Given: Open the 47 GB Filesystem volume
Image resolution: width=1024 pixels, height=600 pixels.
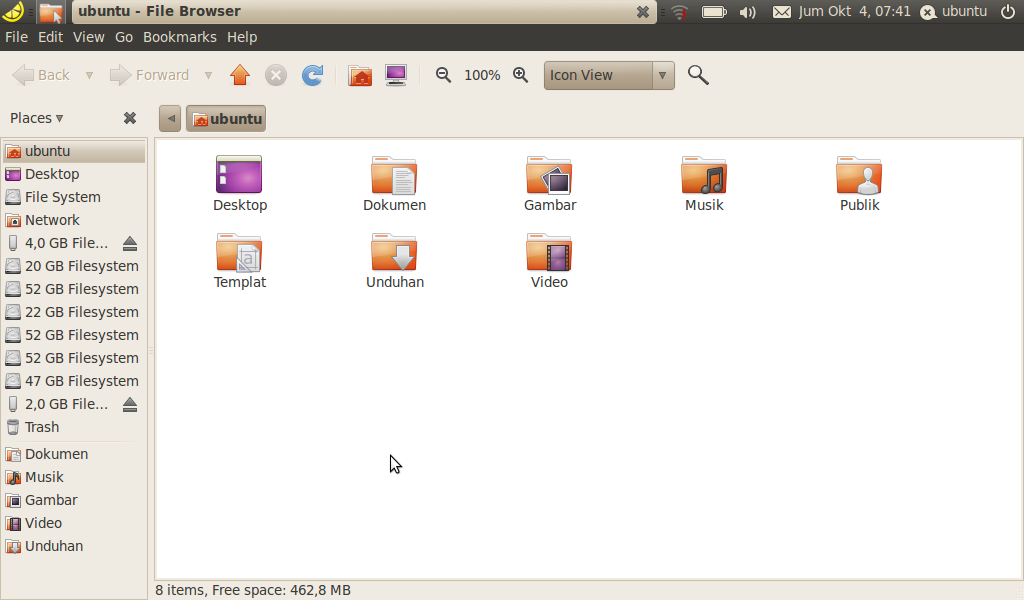Looking at the screenshot, I should pos(74,381).
